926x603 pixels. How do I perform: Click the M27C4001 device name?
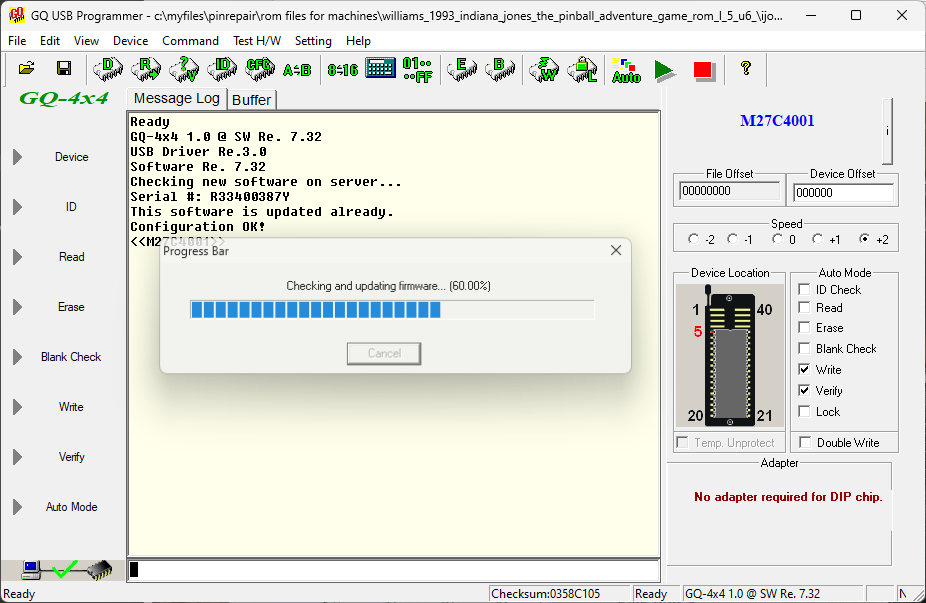pos(777,121)
